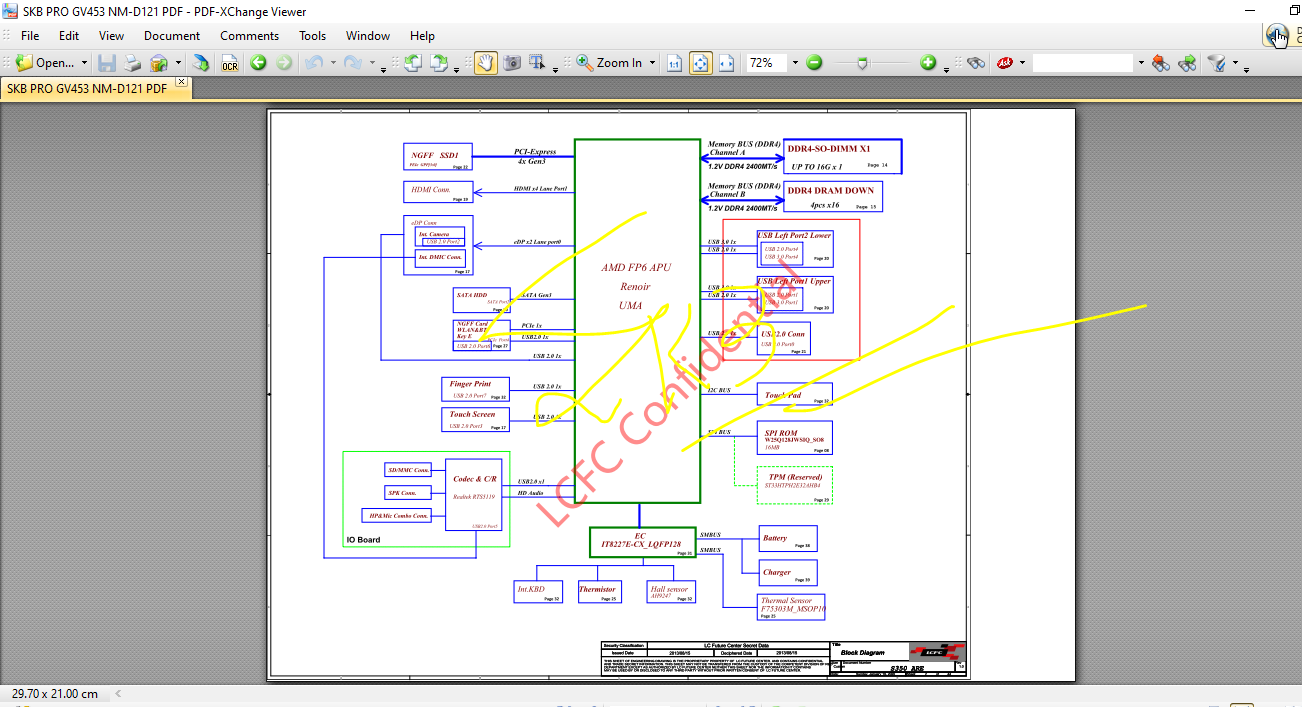
Task: Print the document using the printer icon
Action: pos(133,62)
